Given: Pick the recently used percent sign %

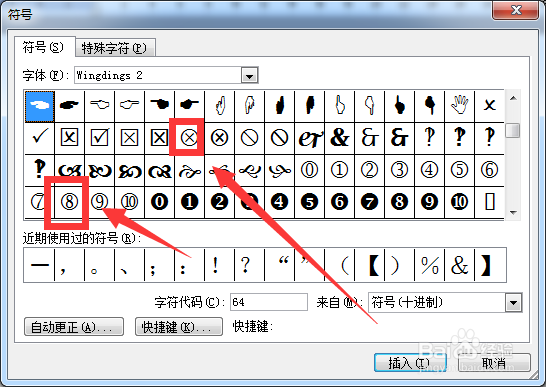Looking at the screenshot, I should click(429, 265).
